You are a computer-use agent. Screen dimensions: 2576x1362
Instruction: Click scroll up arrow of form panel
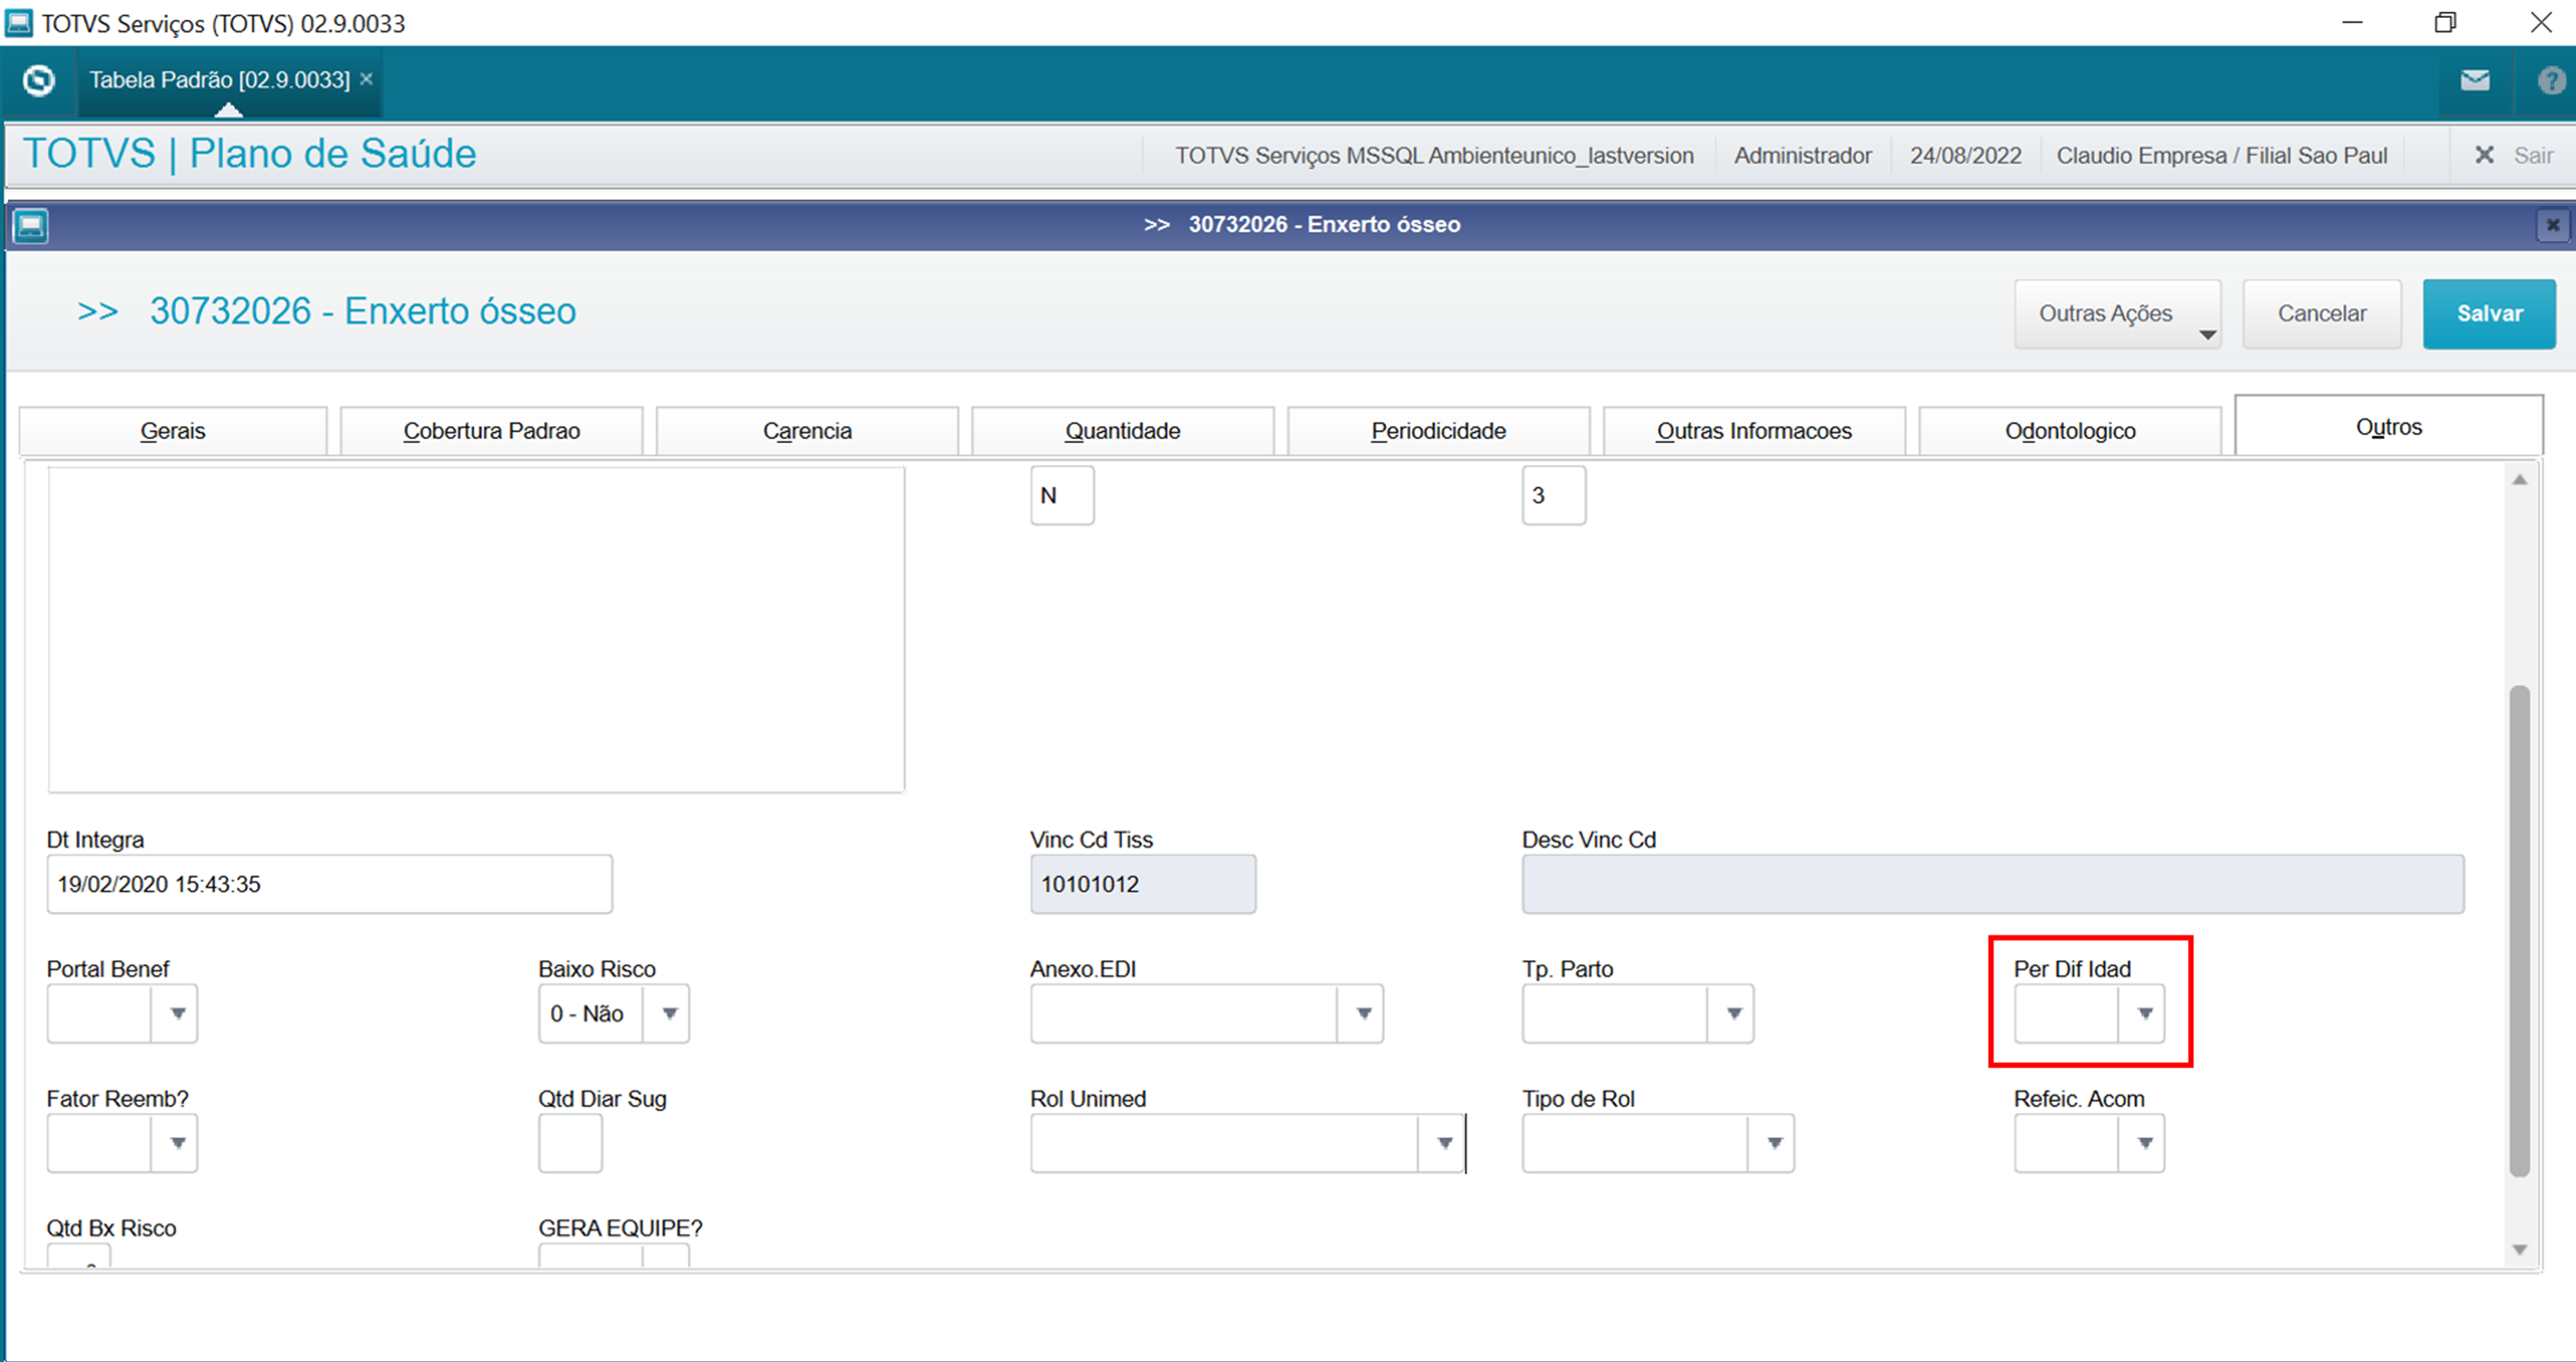coord(2520,481)
